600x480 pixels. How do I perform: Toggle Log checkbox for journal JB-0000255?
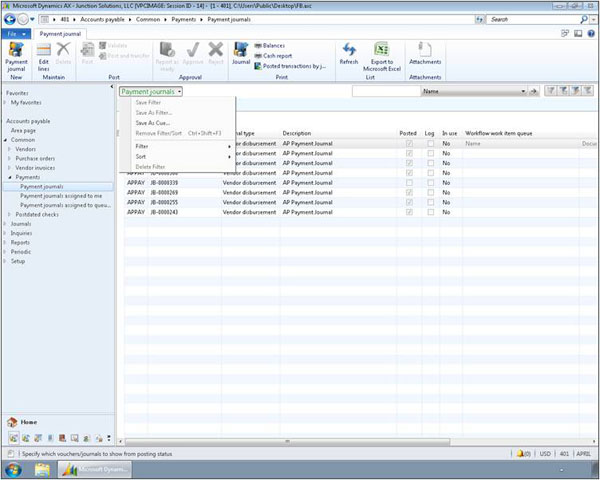tap(430, 202)
